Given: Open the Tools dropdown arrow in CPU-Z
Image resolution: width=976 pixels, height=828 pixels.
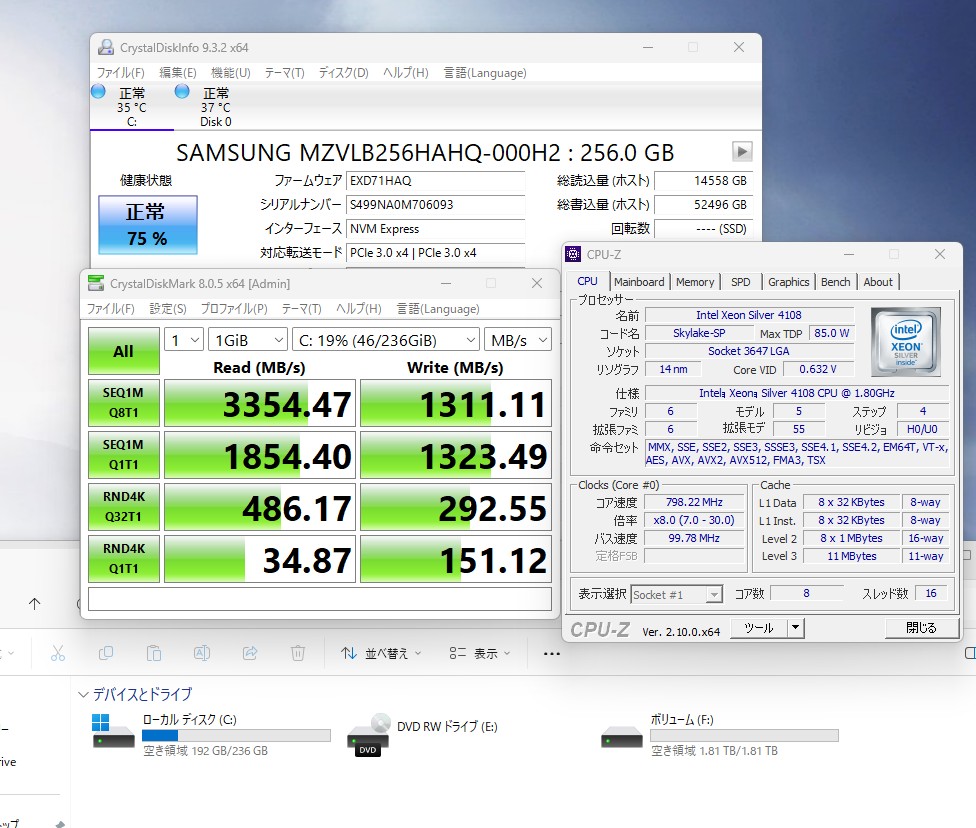Looking at the screenshot, I should (x=795, y=628).
